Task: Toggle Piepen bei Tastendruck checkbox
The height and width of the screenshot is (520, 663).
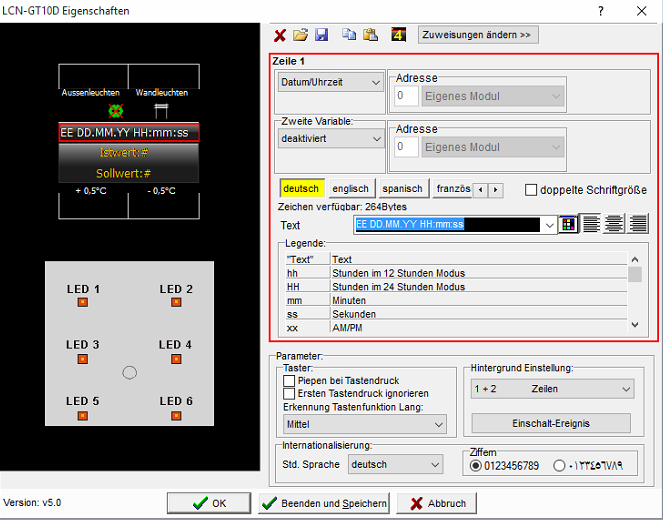Action: point(289,381)
